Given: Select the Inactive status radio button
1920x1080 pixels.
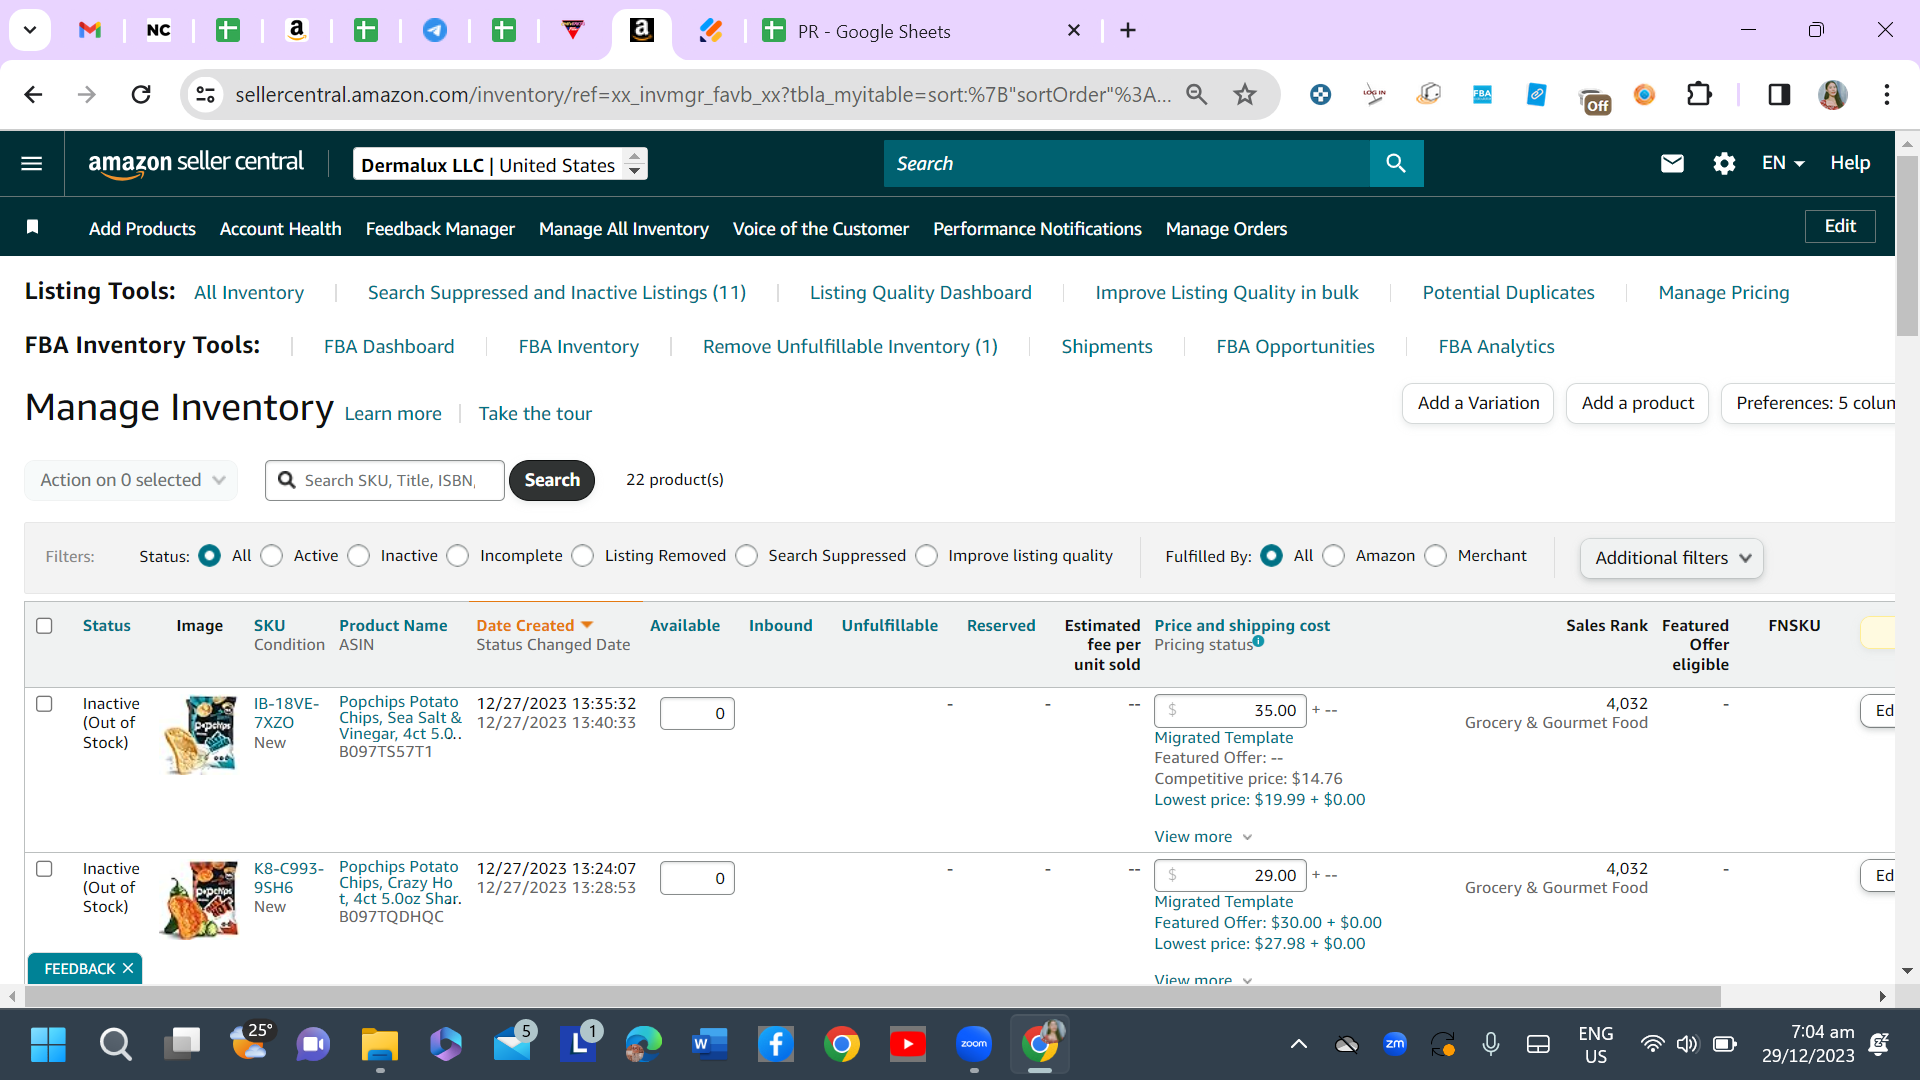Looking at the screenshot, I should click(359, 556).
